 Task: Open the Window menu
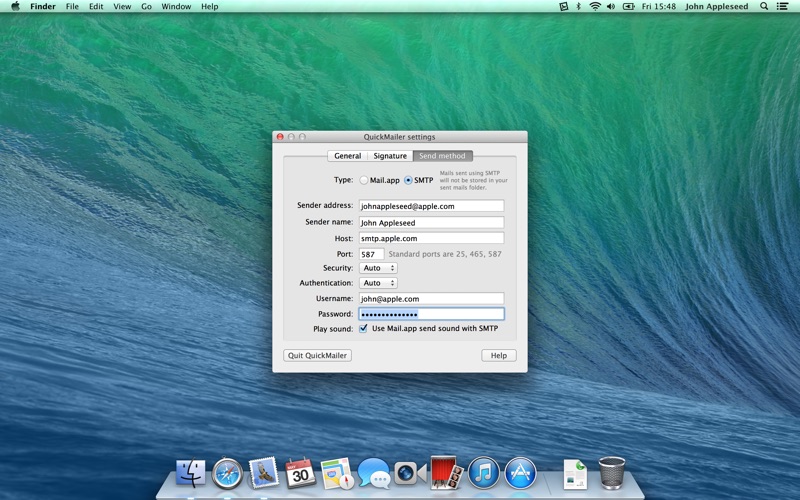[x=176, y=6]
